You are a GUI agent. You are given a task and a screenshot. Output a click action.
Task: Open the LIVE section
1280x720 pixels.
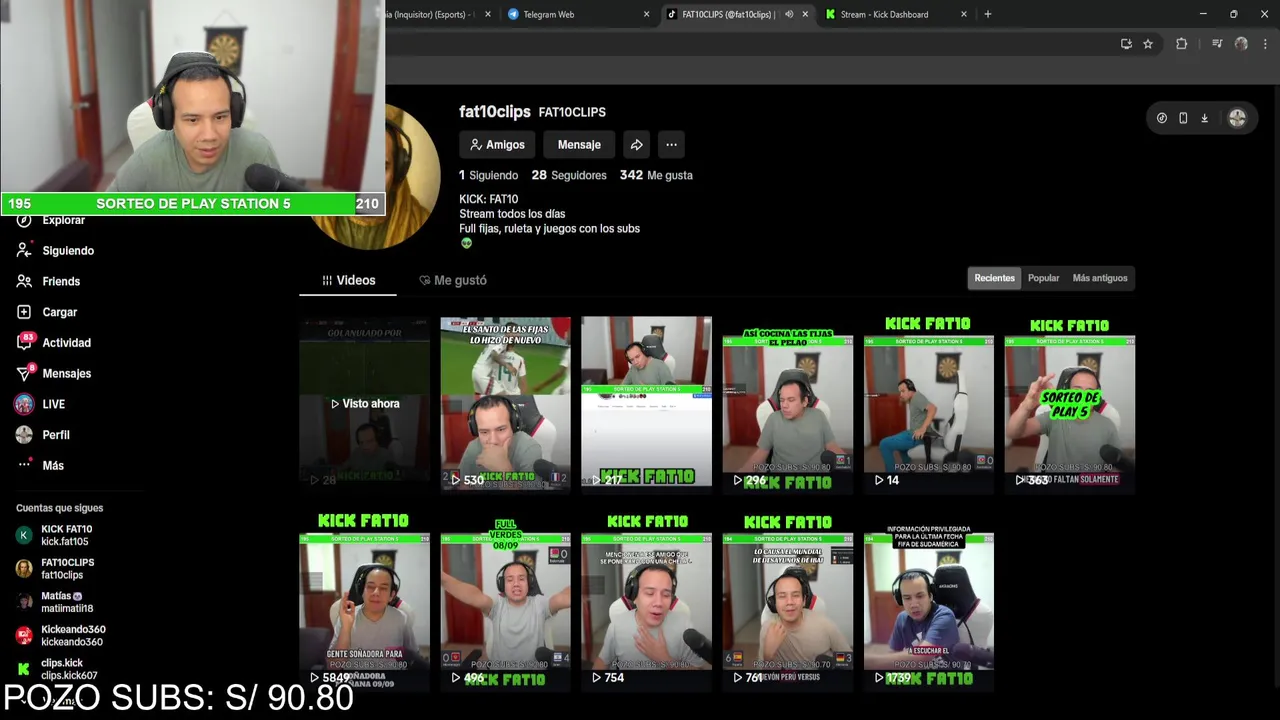[41, 404]
